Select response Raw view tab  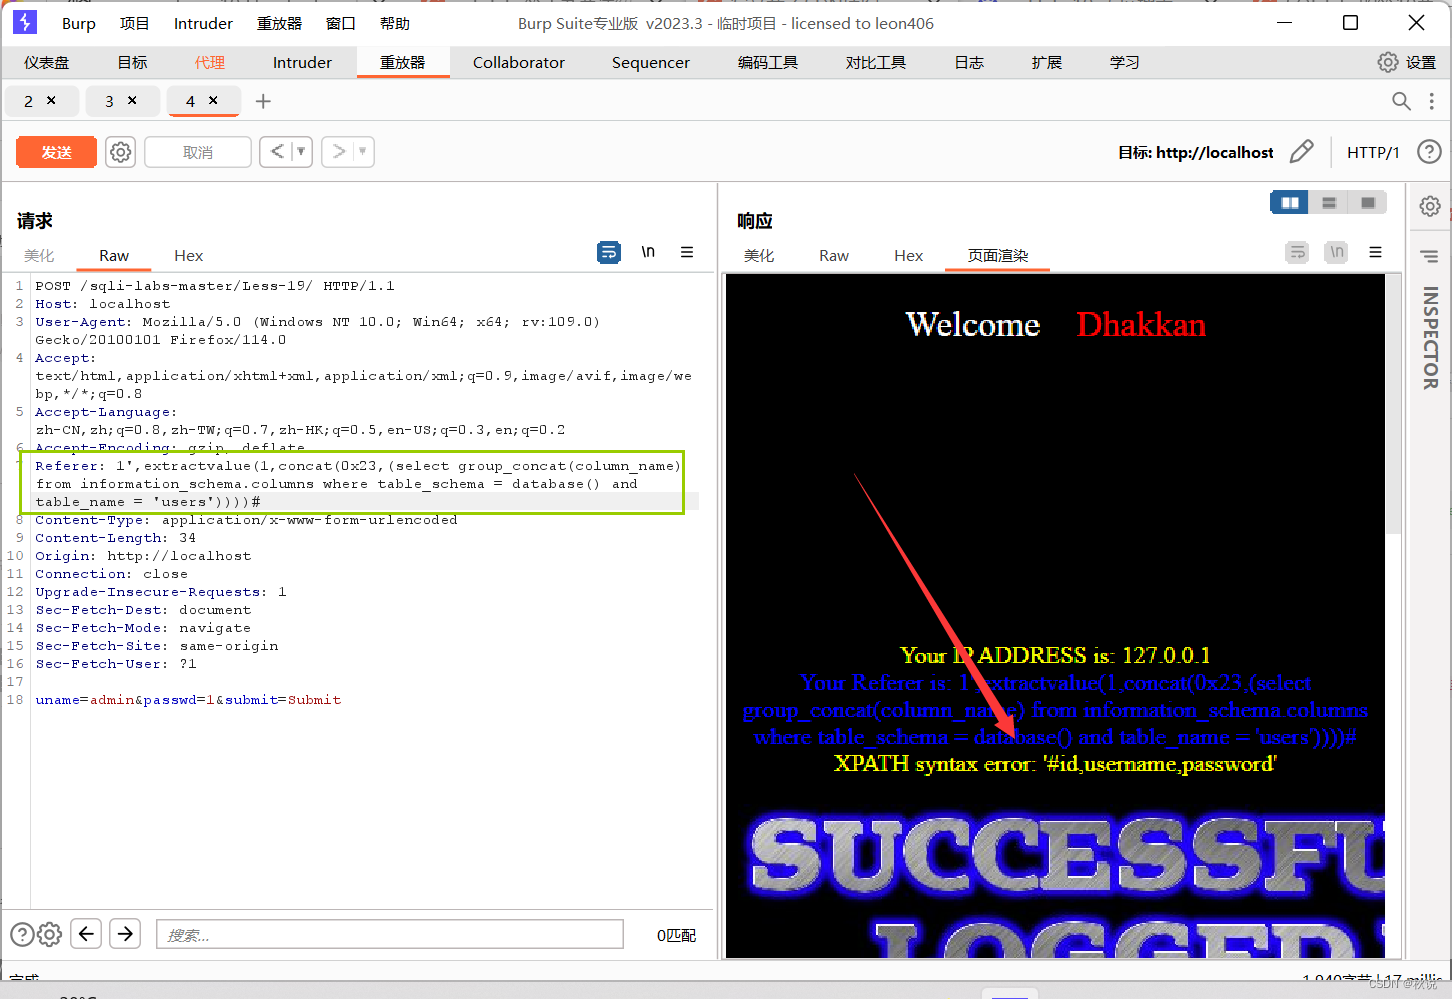[x=834, y=256]
